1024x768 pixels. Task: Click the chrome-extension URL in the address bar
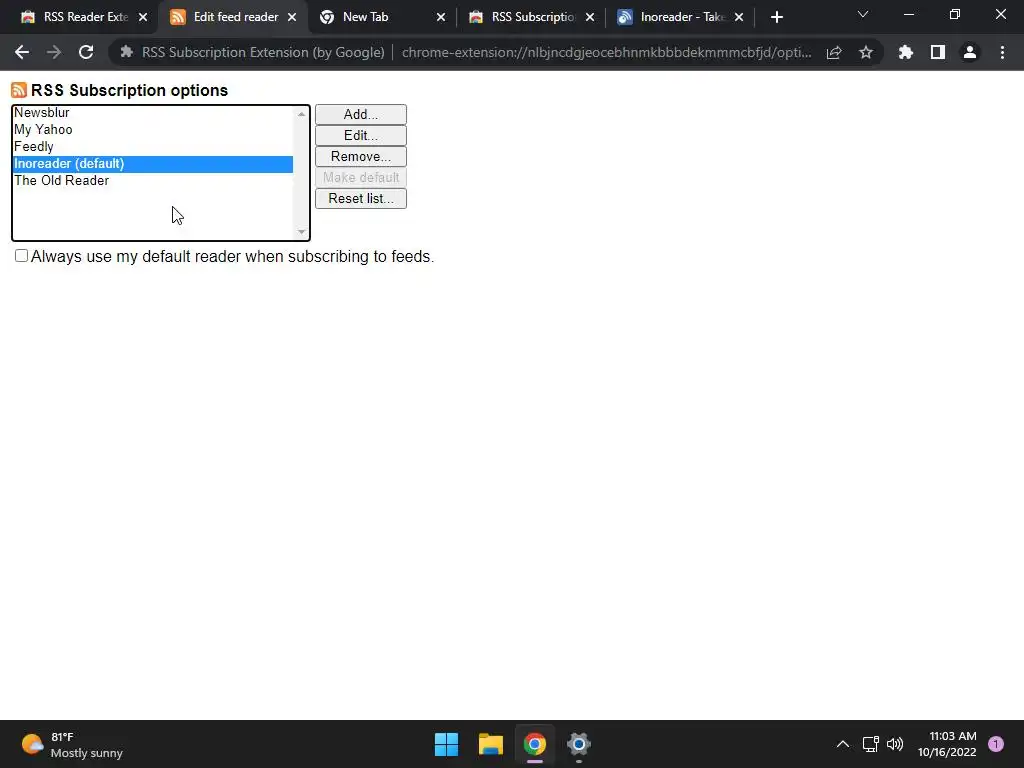tap(606, 52)
